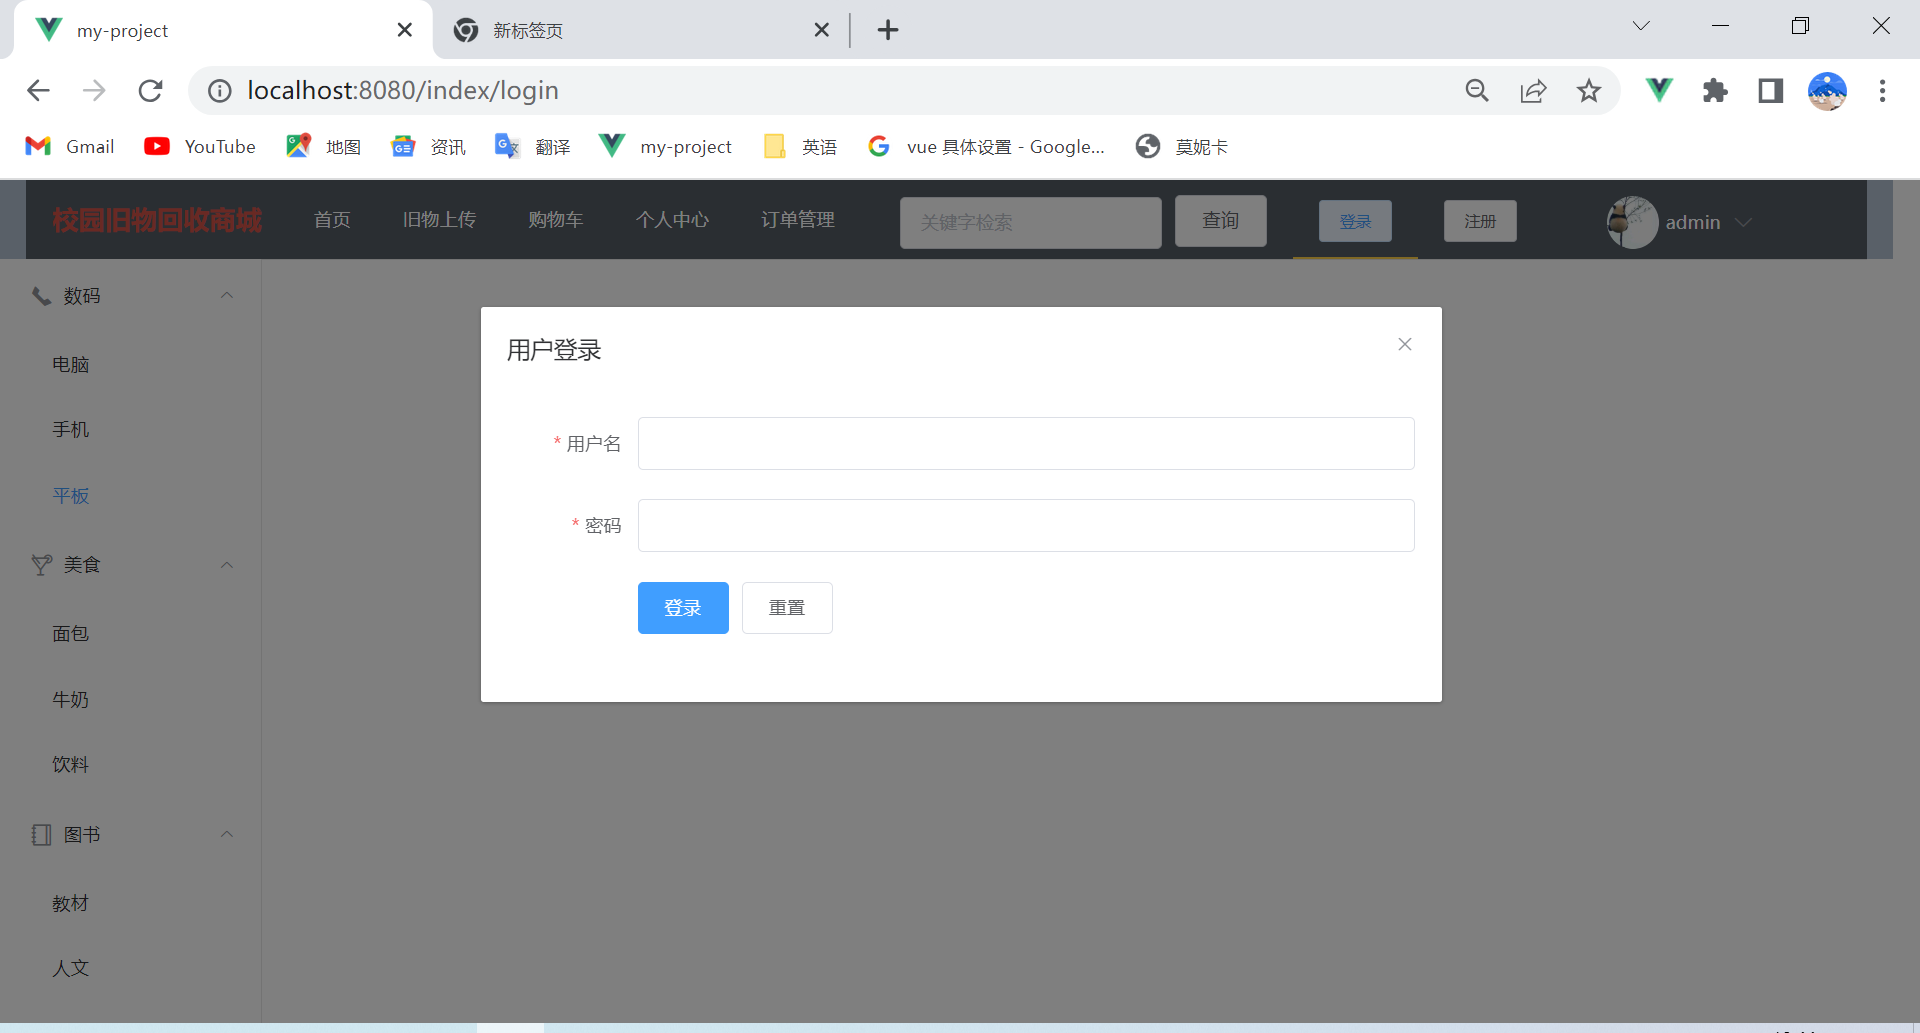This screenshot has width=1920, height=1033.
Task: Open the admin account dropdown
Action: pyautogui.click(x=1744, y=222)
